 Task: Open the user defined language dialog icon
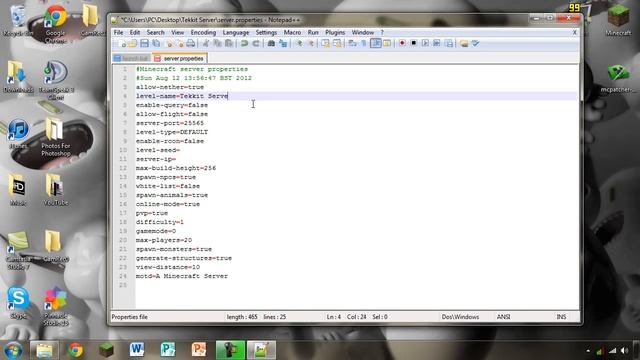pos(387,43)
